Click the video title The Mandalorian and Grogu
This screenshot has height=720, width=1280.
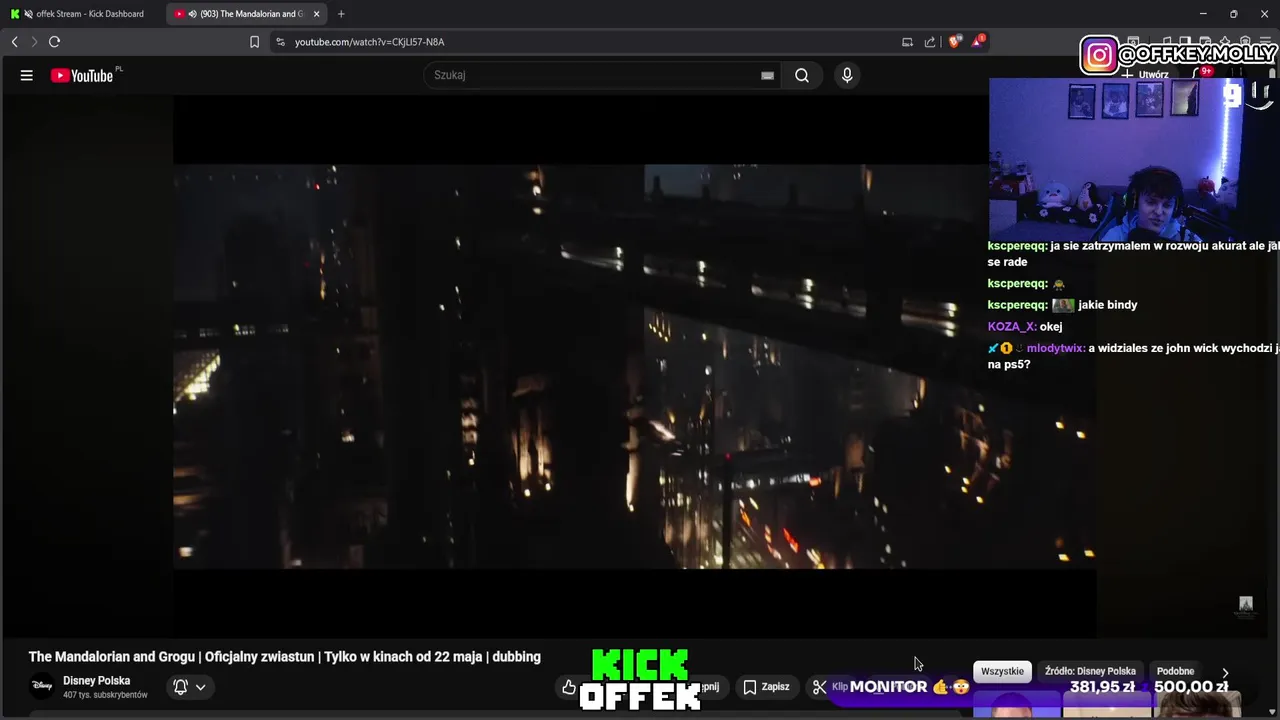pos(284,657)
